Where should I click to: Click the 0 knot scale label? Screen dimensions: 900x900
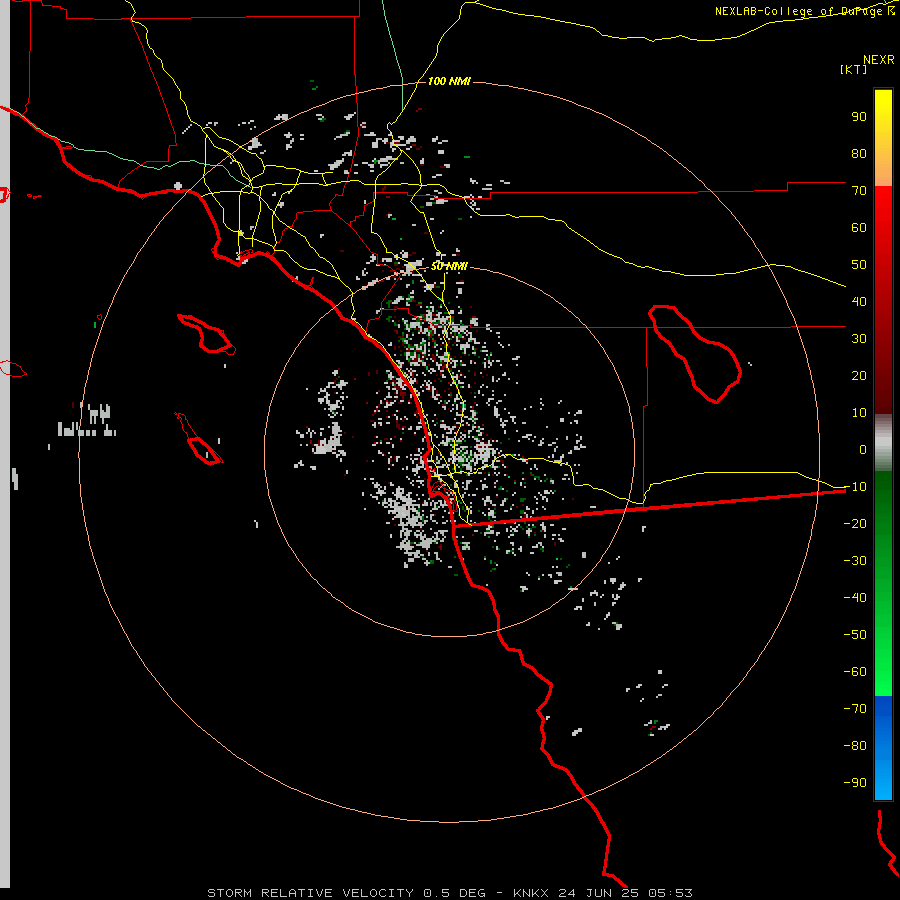863,450
